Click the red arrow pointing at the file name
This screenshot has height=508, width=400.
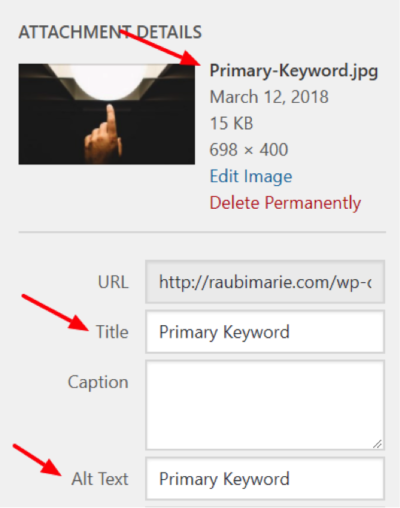coord(160,48)
